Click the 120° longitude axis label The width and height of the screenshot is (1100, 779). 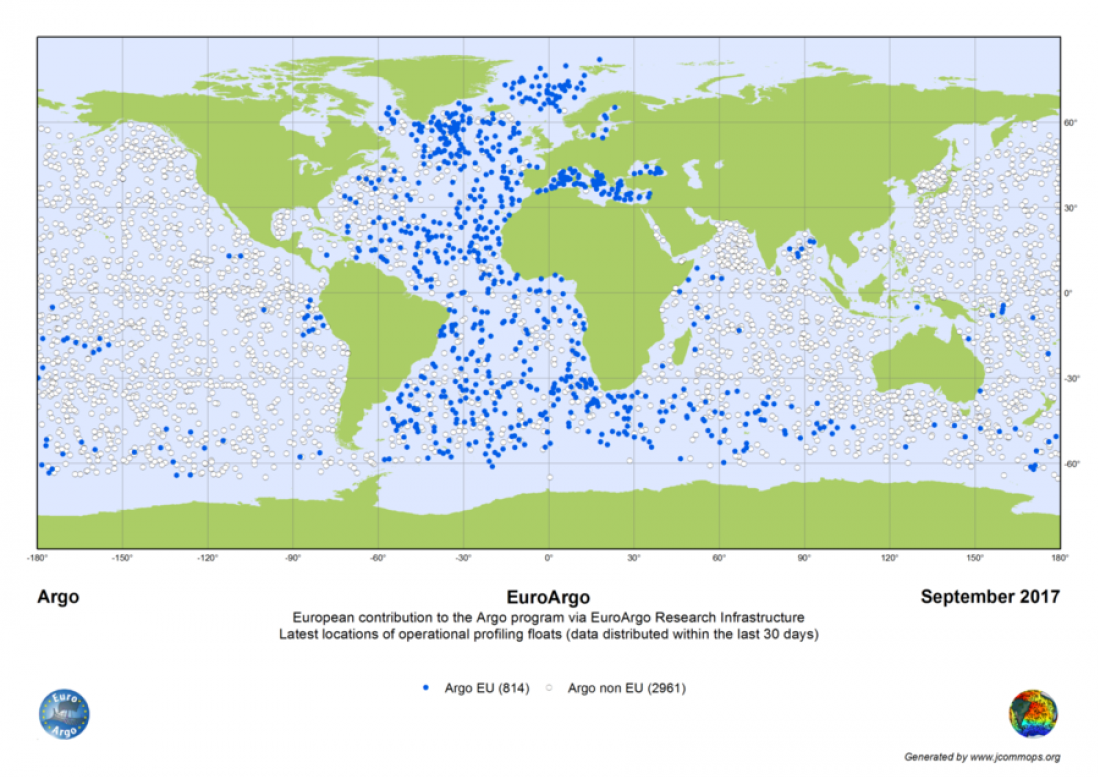(x=890, y=558)
